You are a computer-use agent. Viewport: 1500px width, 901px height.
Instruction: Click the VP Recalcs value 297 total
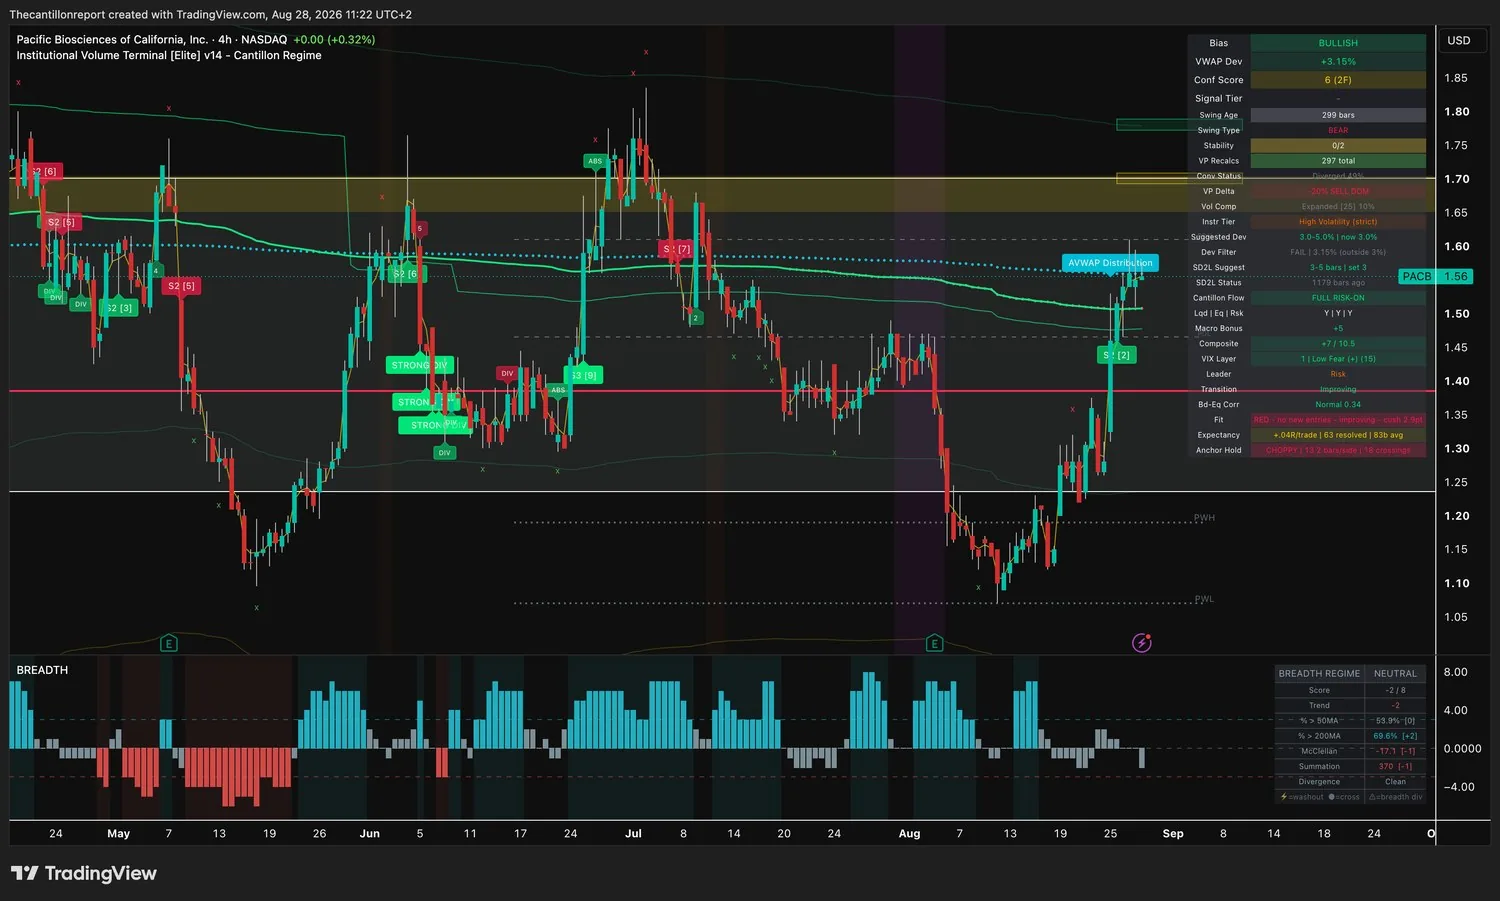[1338, 161]
